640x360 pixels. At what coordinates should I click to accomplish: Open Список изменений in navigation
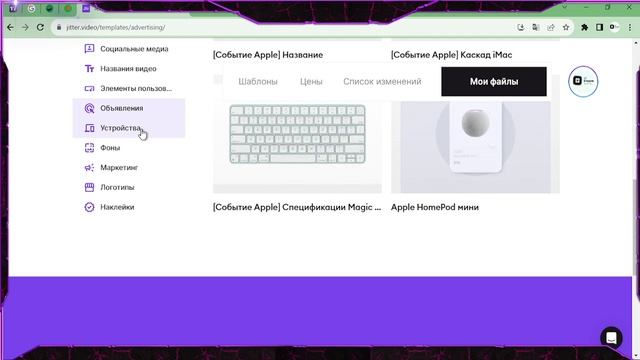pyautogui.click(x=382, y=82)
